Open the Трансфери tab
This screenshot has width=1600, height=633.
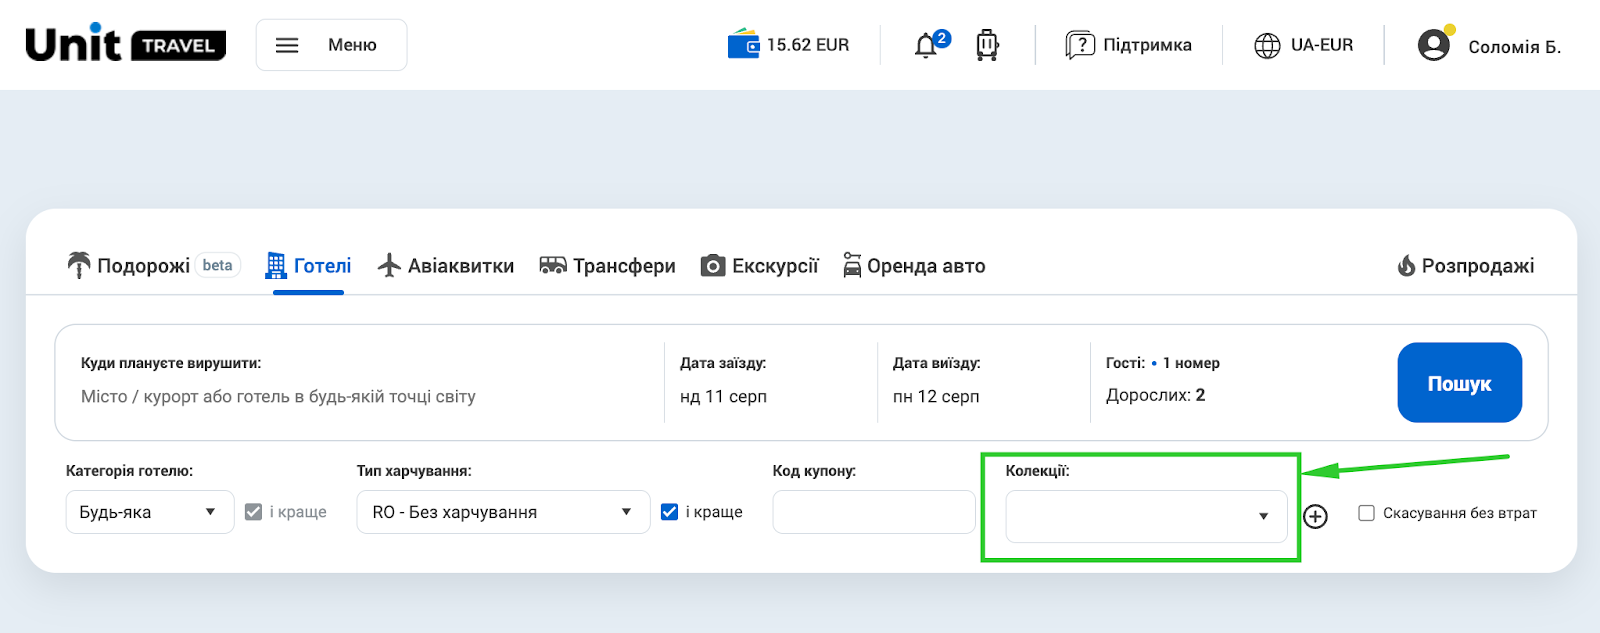[x=607, y=266]
